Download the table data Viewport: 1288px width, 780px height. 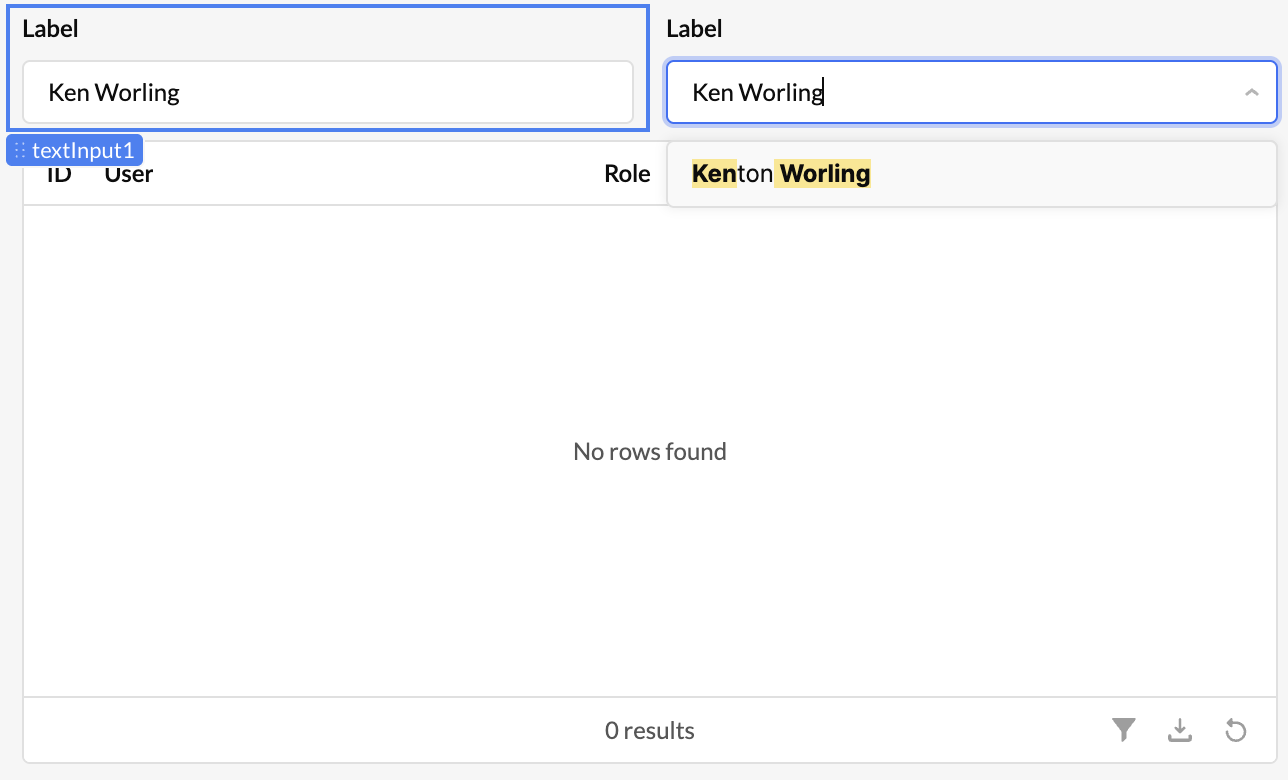(1180, 731)
